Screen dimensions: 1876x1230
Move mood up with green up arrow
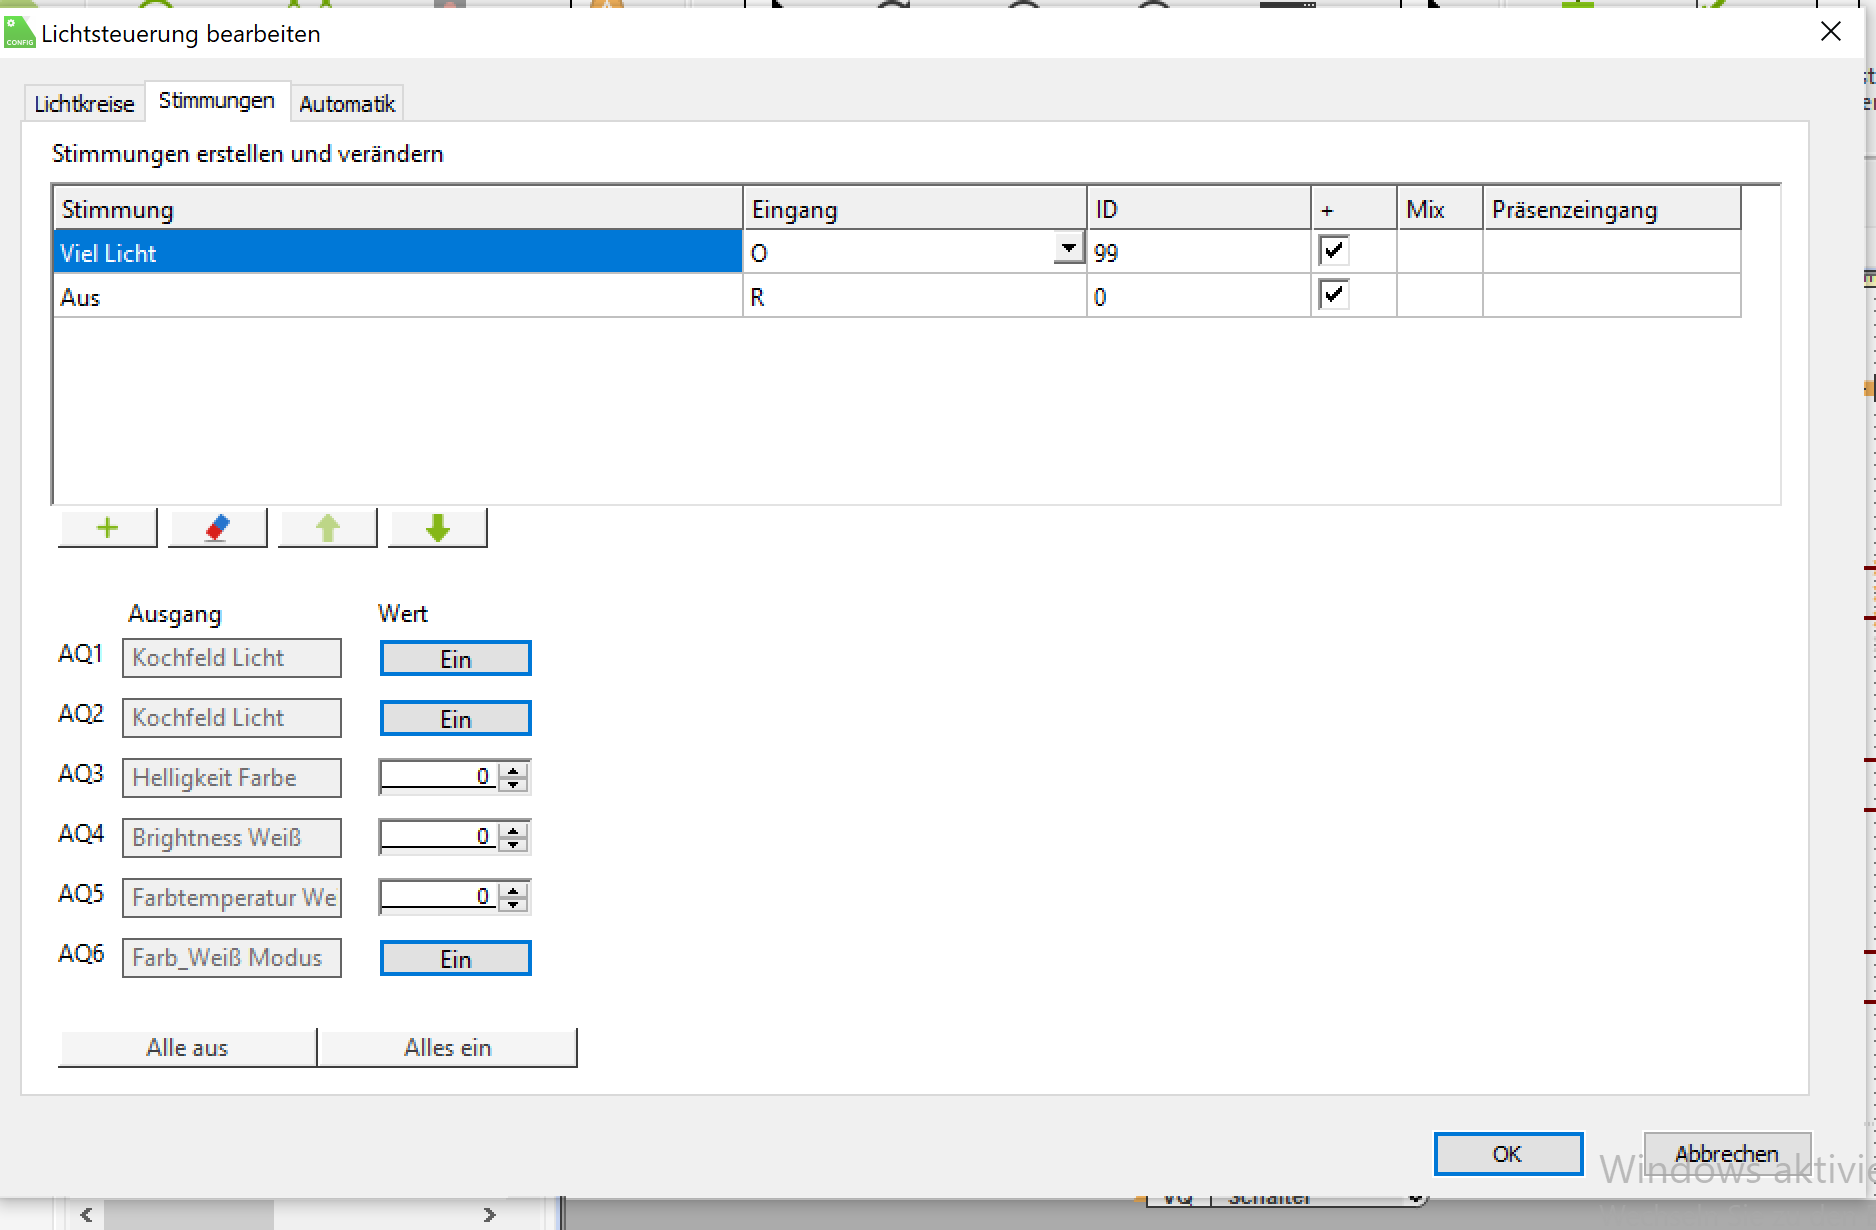[x=328, y=528]
